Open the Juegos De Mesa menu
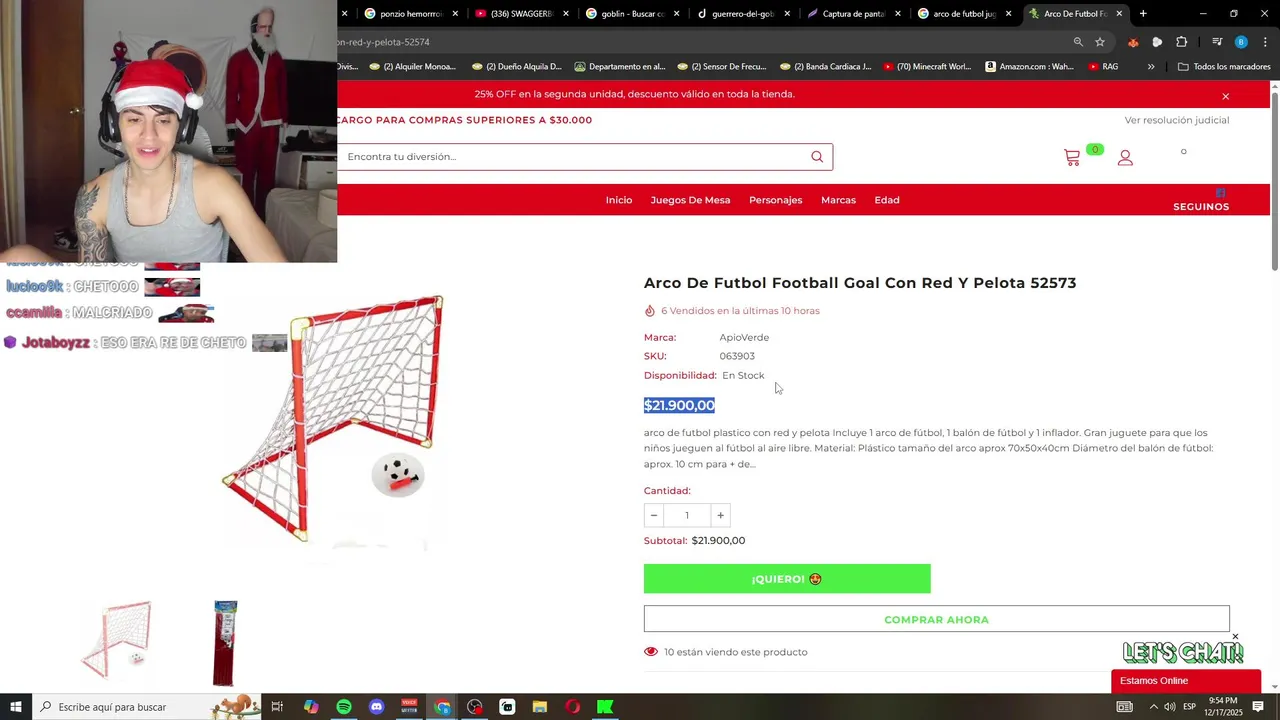The image size is (1280, 720). 690,200
